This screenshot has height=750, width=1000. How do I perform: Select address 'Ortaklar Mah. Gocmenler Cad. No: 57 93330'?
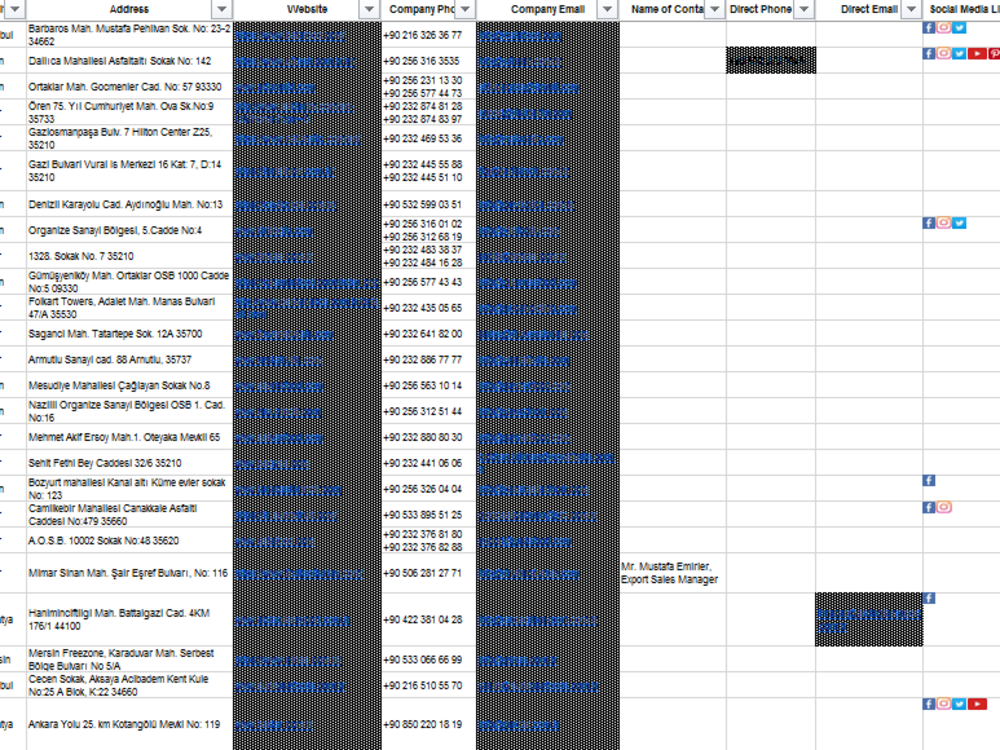125,87
